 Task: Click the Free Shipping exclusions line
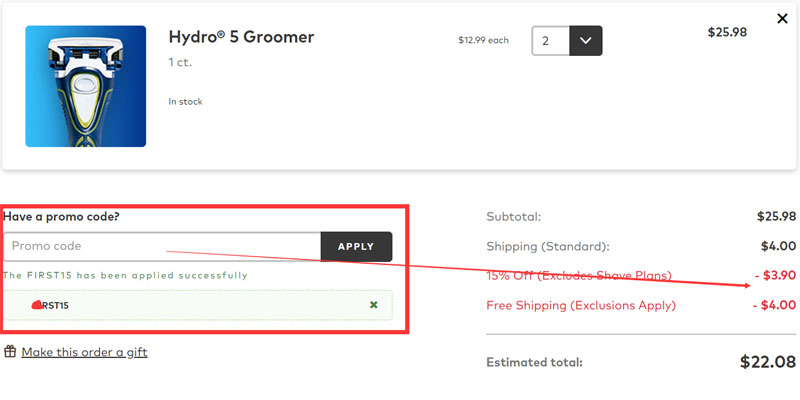(x=580, y=305)
